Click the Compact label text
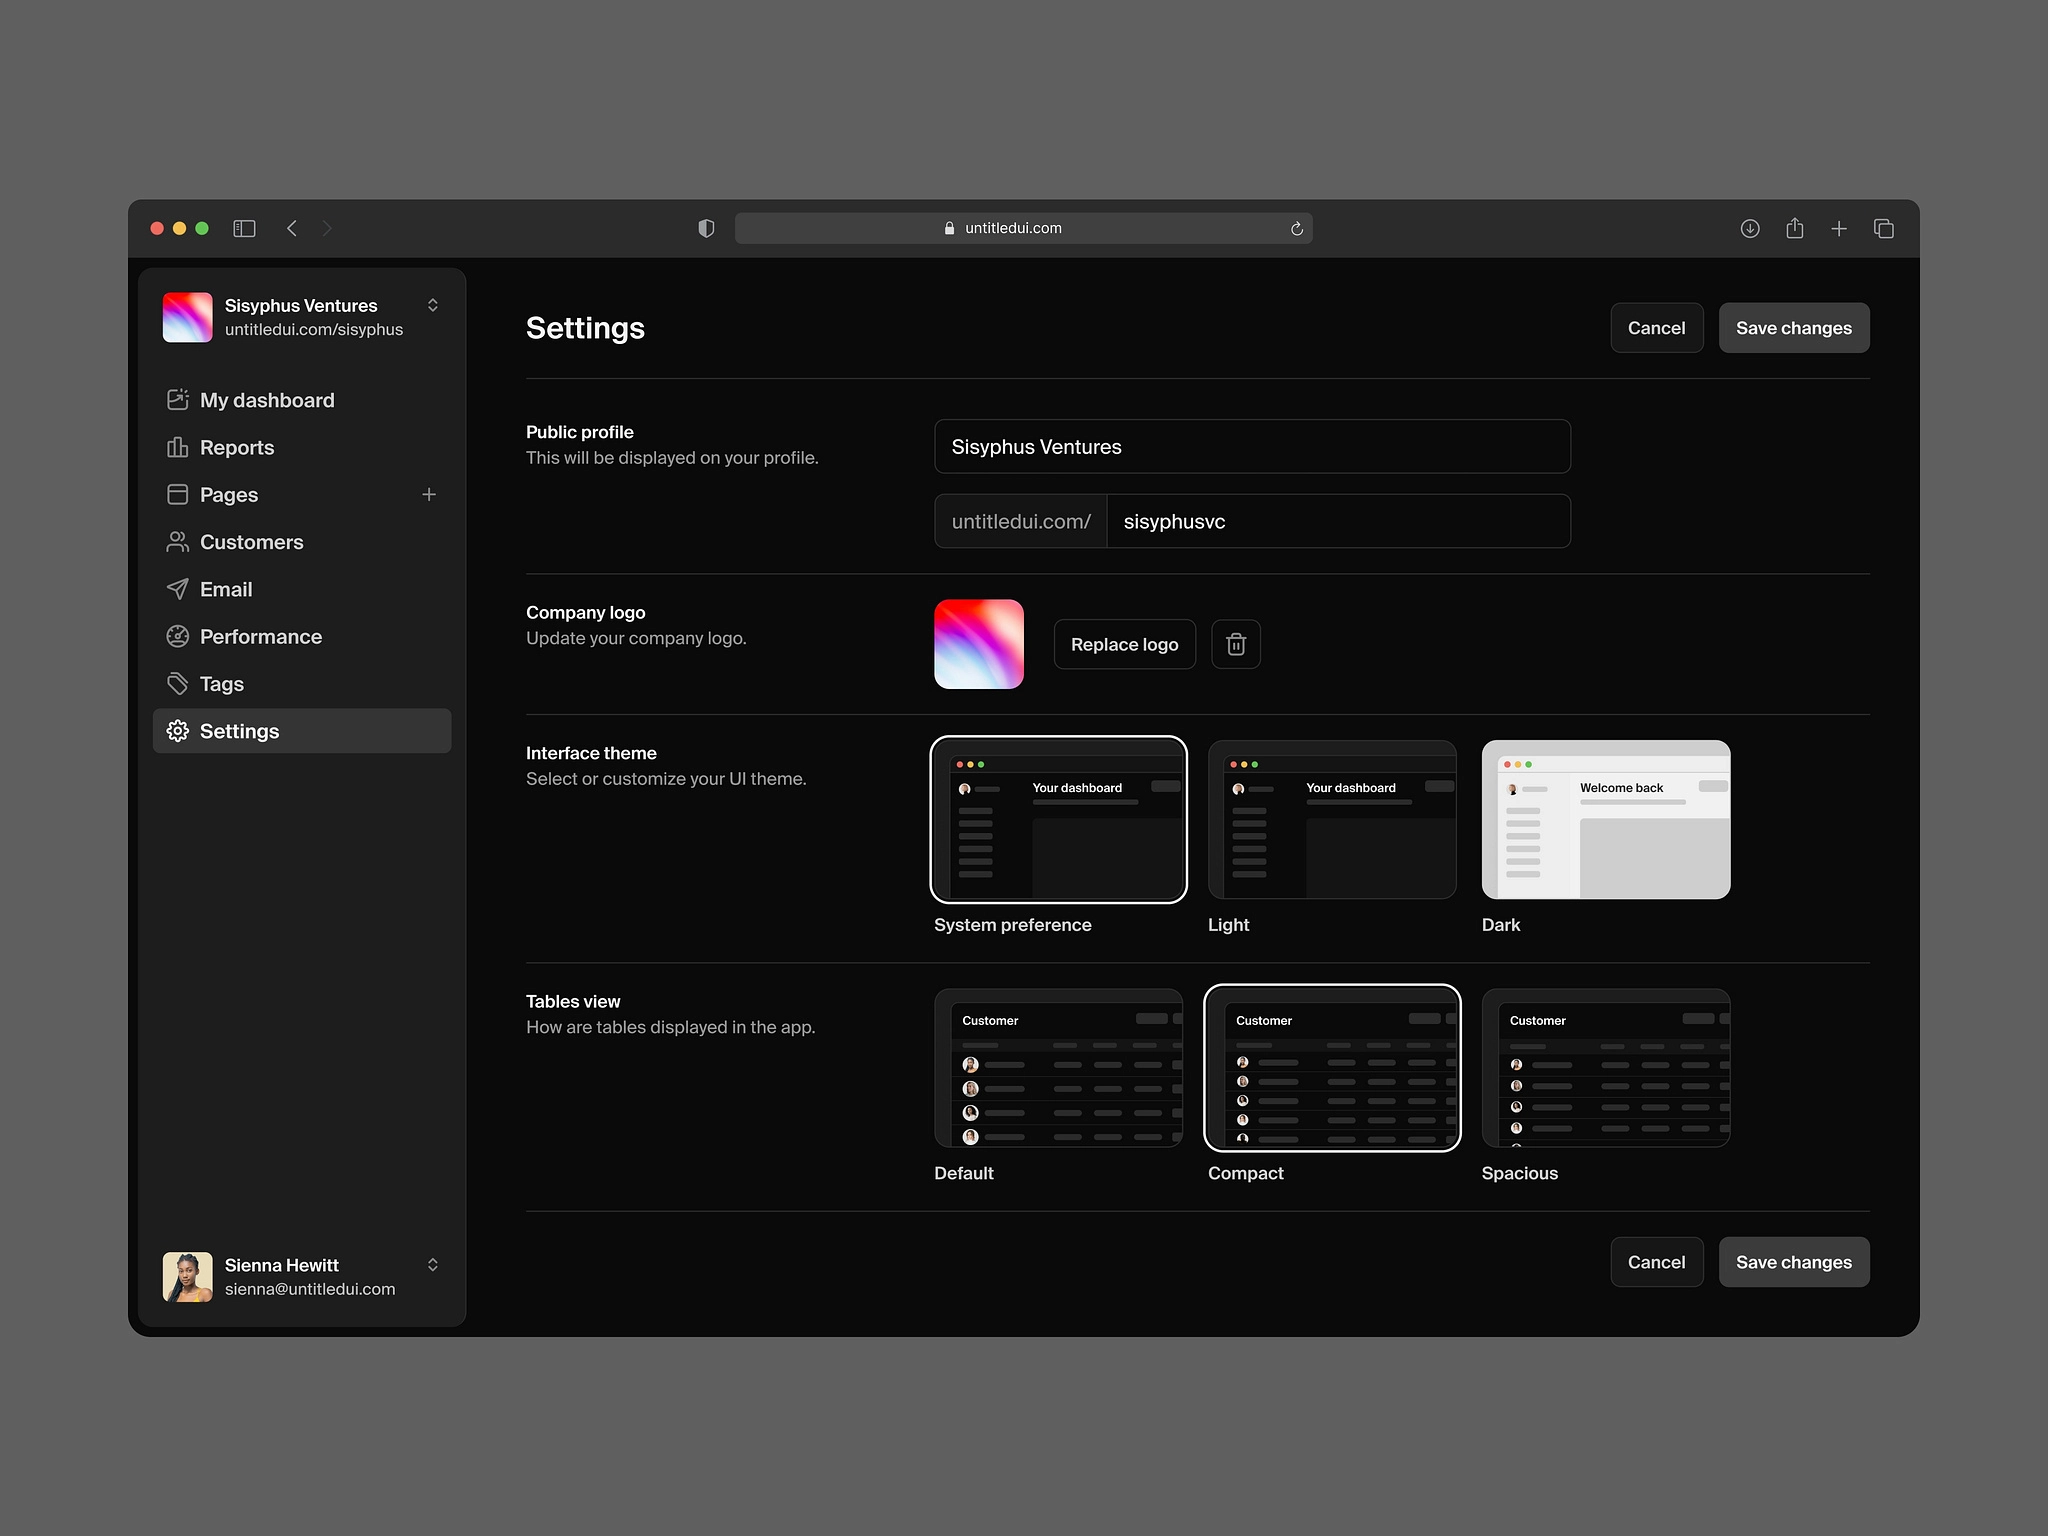This screenshot has height=1536, width=2048. (1246, 1173)
